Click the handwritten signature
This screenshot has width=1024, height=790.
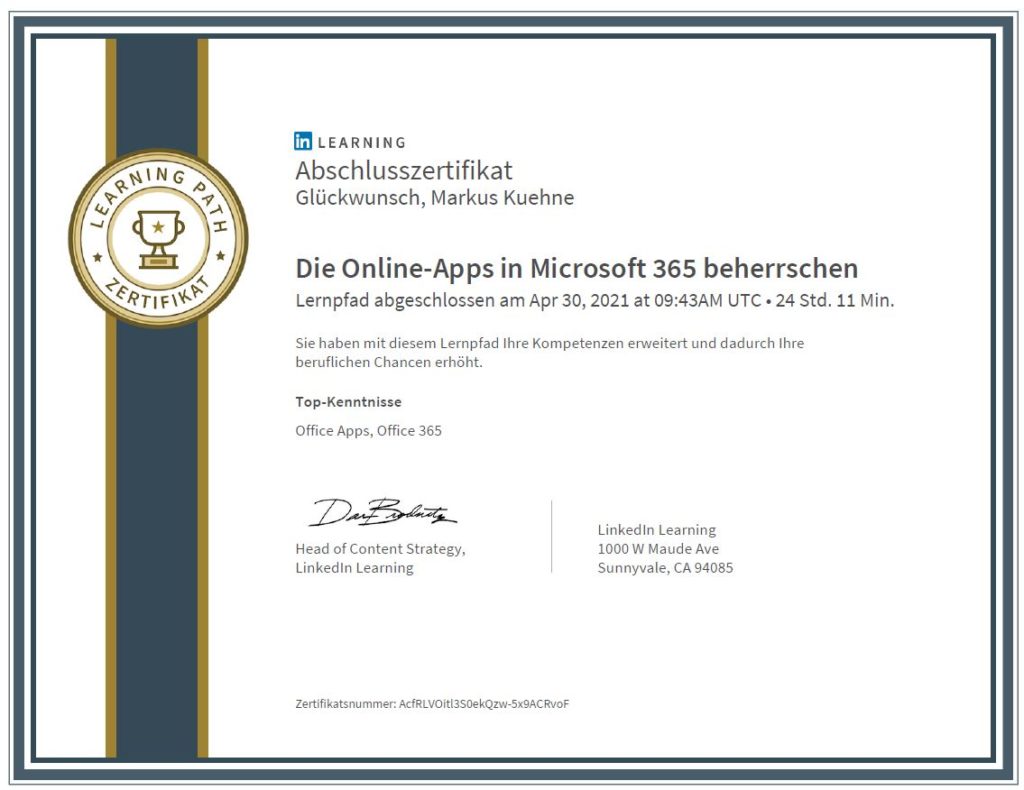[x=383, y=513]
